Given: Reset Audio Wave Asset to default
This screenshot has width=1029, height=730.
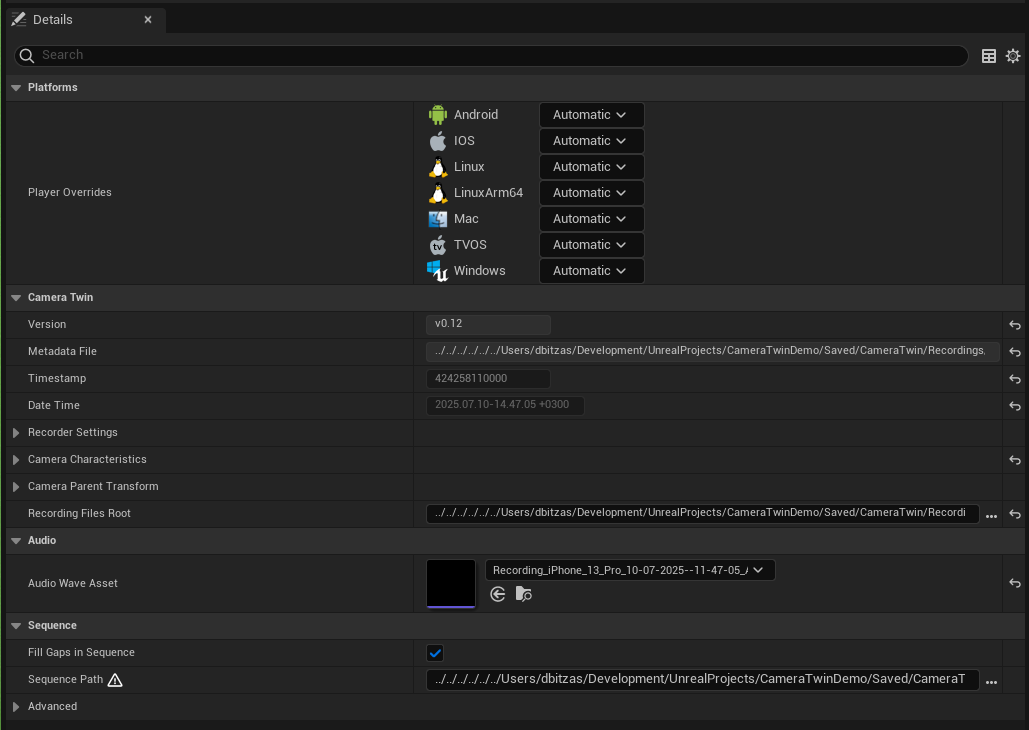Looking at the screenshot, I should [1015, 584].
